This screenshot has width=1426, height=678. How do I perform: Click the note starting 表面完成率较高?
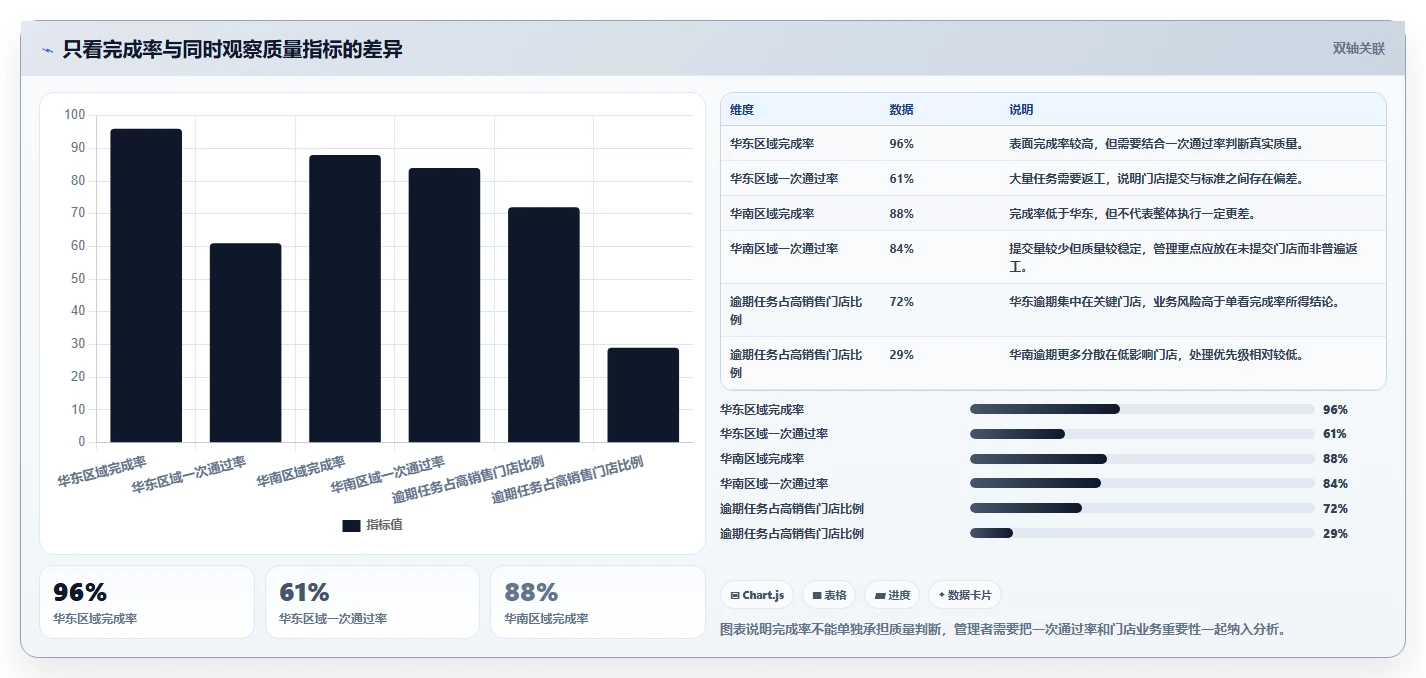tap(1156, 144)
